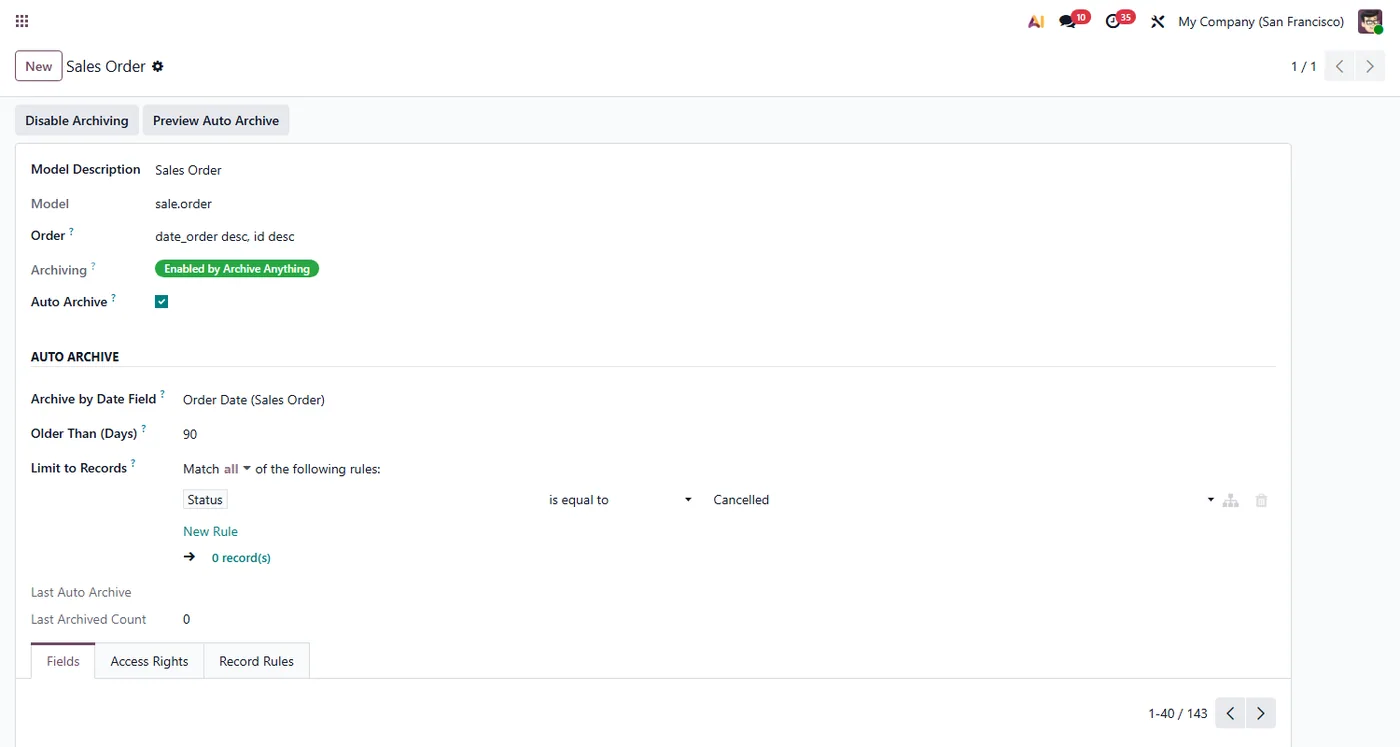The height and width of the screenshot is (747, 1400).
Task: Click the add branch icon on Status rule
Action: 1231,500
